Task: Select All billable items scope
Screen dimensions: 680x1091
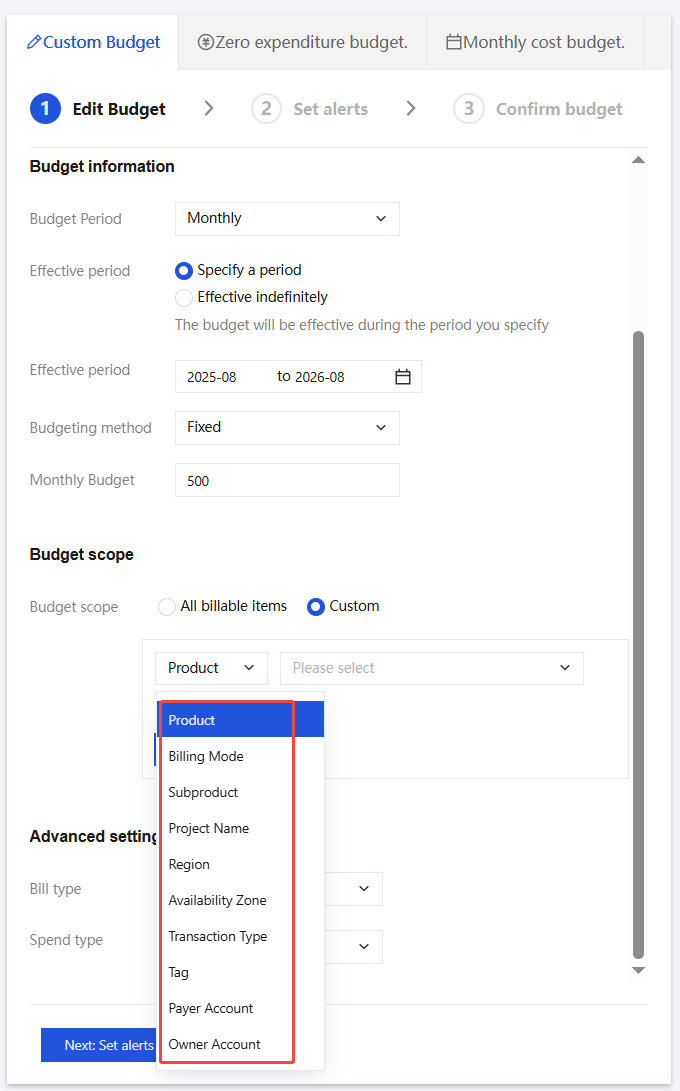Action: point(167,607)
